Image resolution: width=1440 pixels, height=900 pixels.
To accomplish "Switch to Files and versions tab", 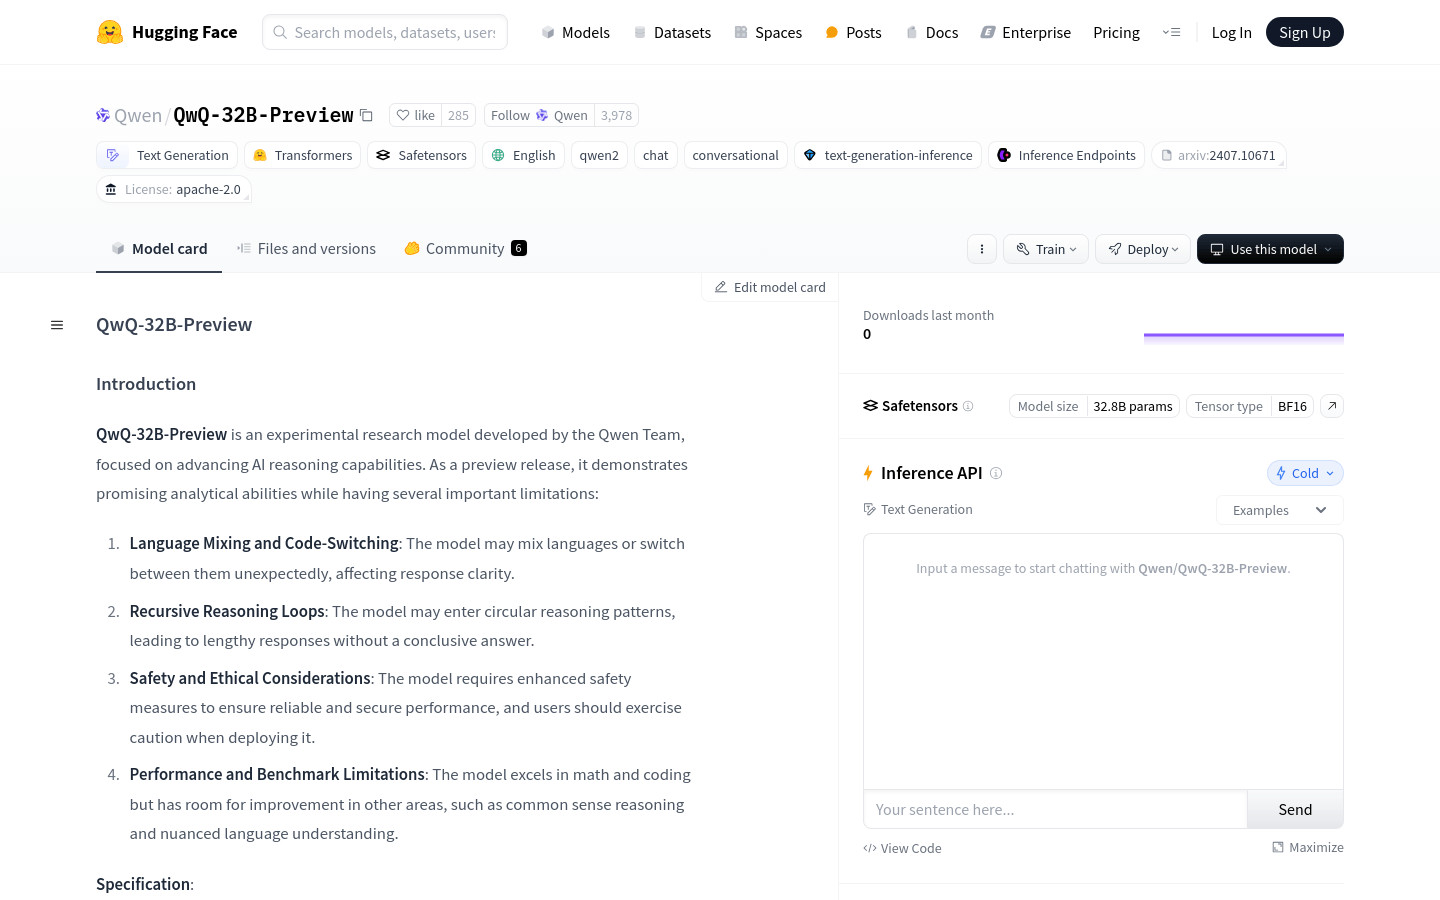I will point(306,249).
